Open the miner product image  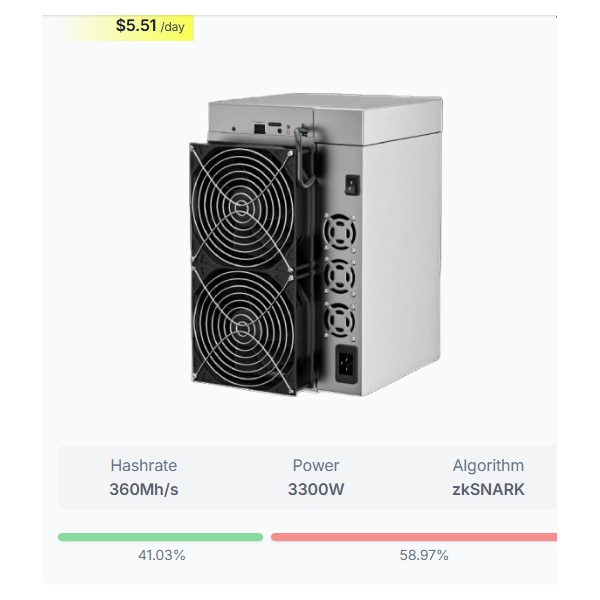pos(316,245)
